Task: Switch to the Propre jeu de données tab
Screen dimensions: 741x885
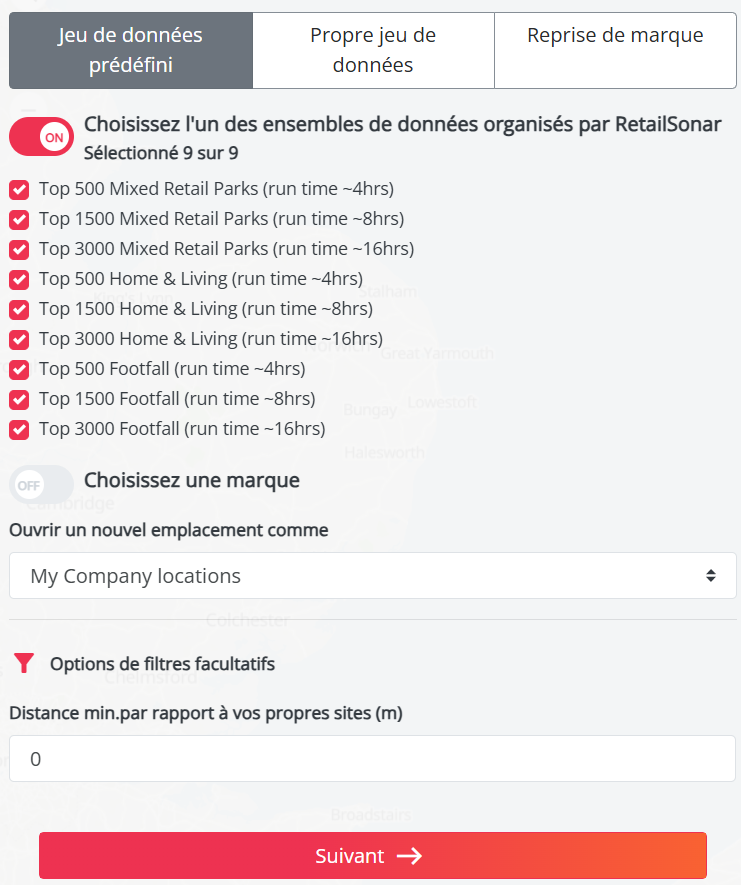Action: pos(373,50)
